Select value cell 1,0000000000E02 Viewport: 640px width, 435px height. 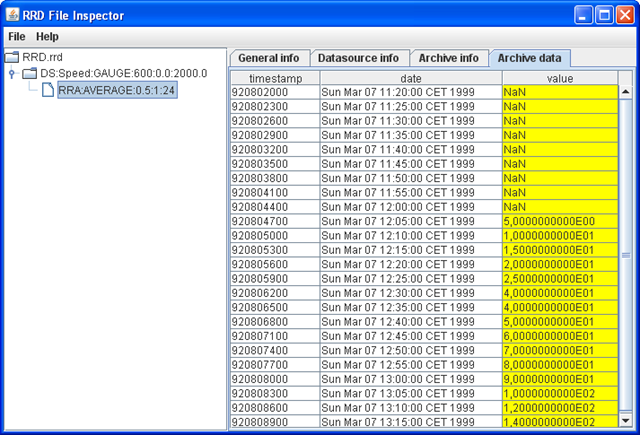click(x=560, y=393)
